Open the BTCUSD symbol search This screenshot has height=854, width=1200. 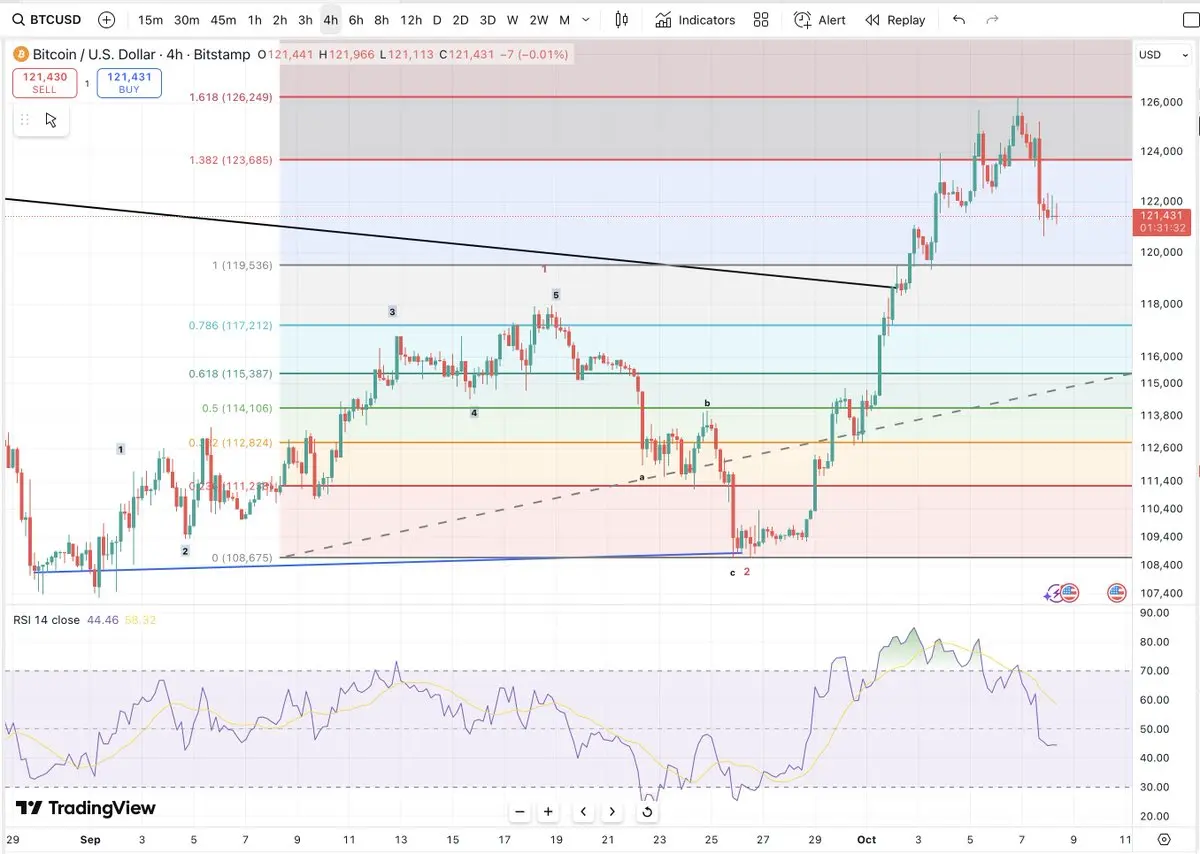click(x=48, y=20)
